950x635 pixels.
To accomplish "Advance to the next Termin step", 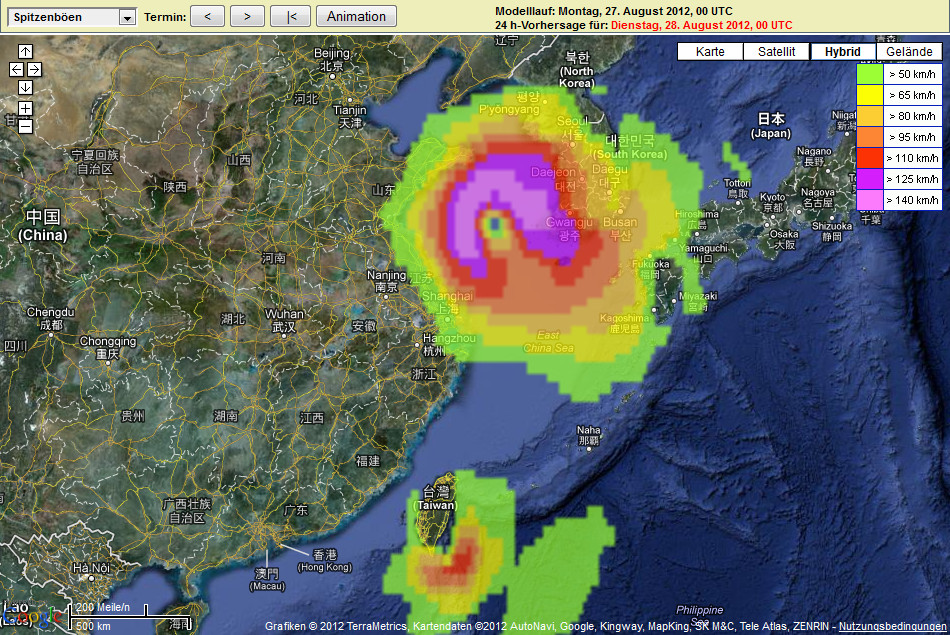I will coord(247,16).
